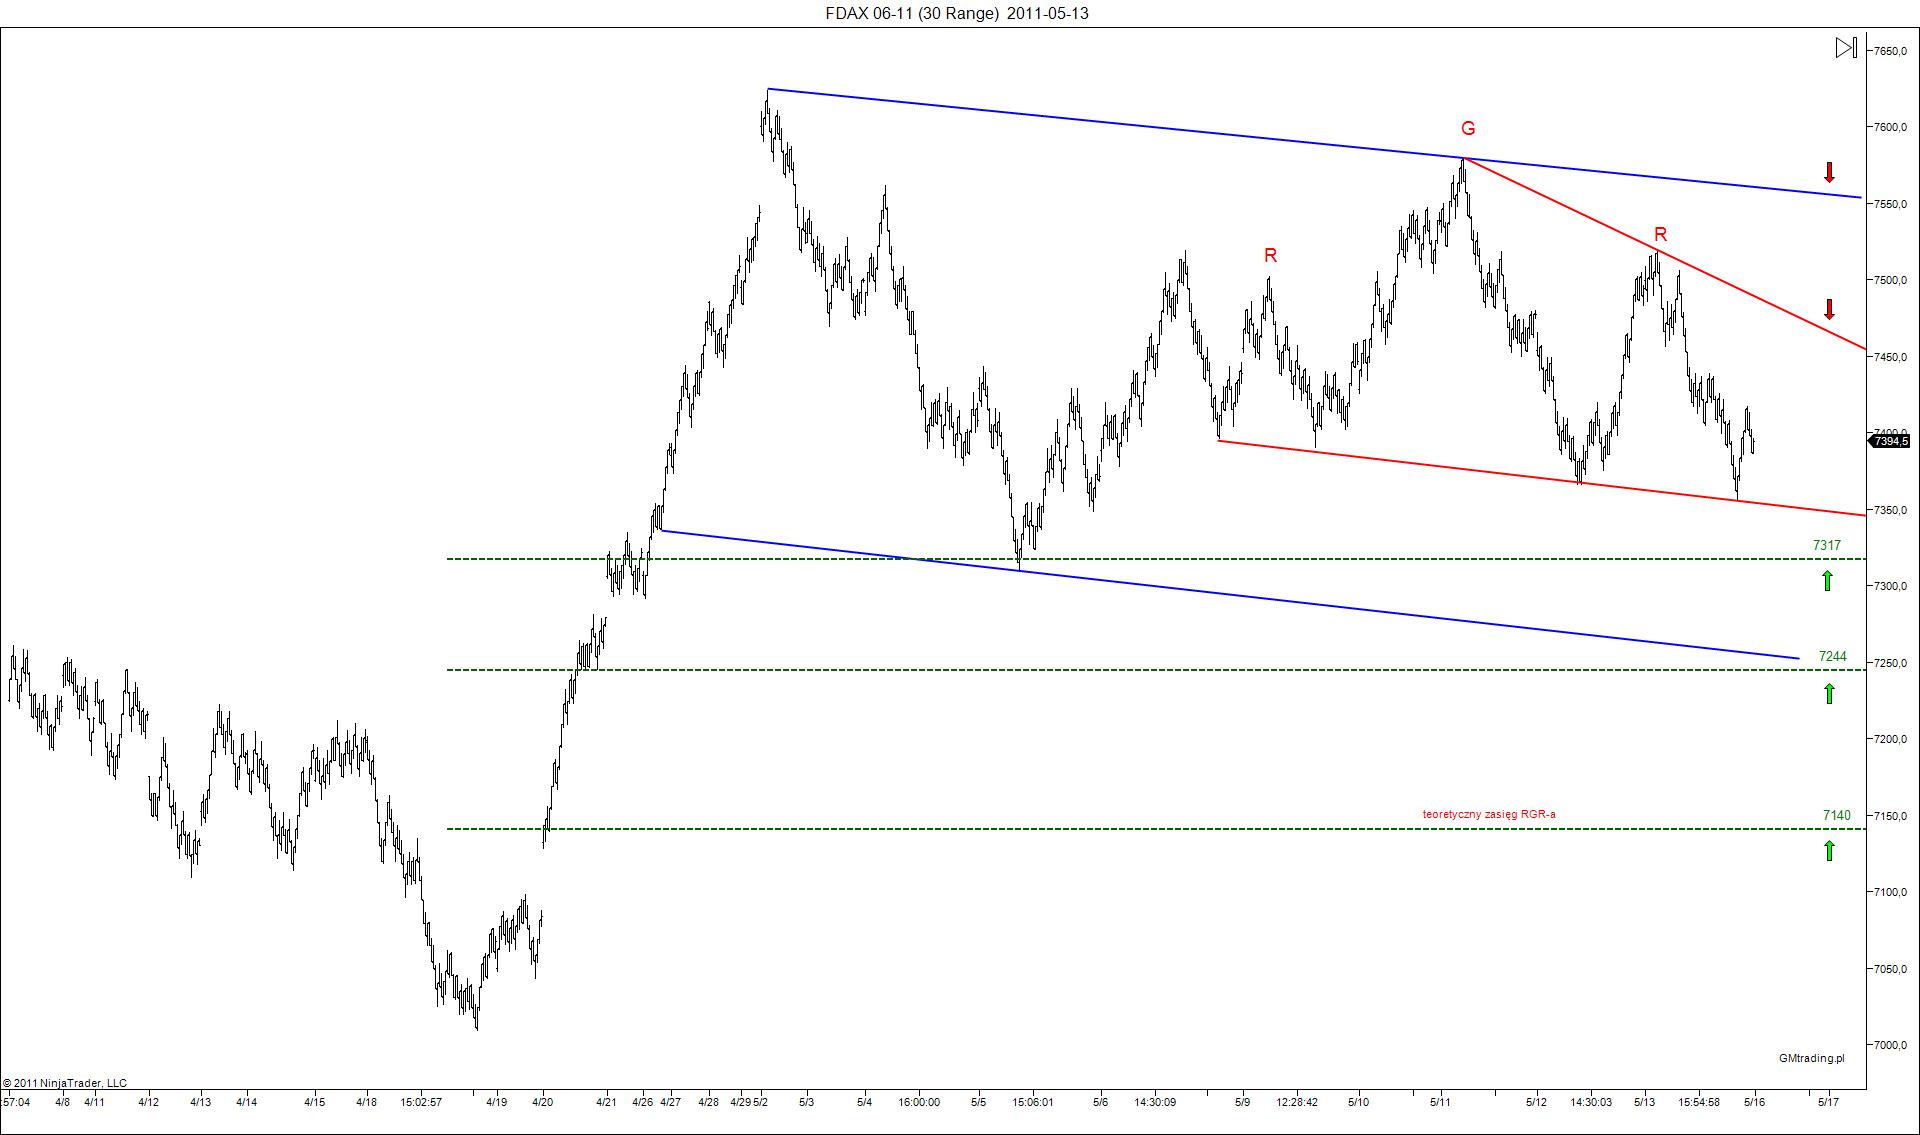Select the left shoulder R label near 5/9
The image size is (1920, 1135).
[1270, 256]
